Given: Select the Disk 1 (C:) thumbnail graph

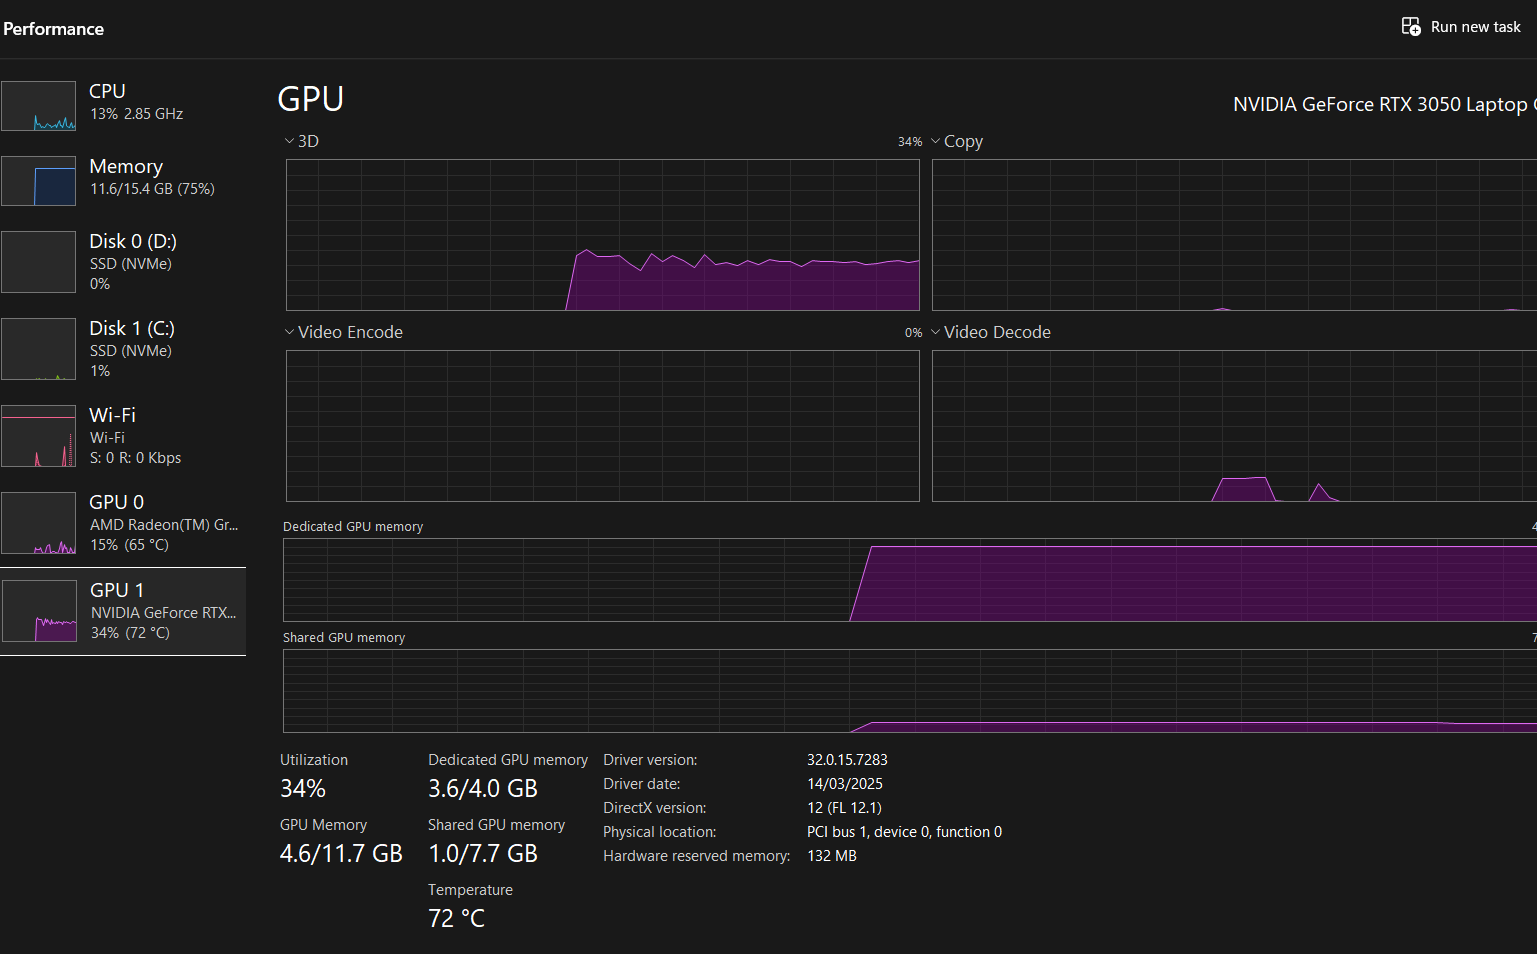Looking at the screenshot, I should pos(38,349).
